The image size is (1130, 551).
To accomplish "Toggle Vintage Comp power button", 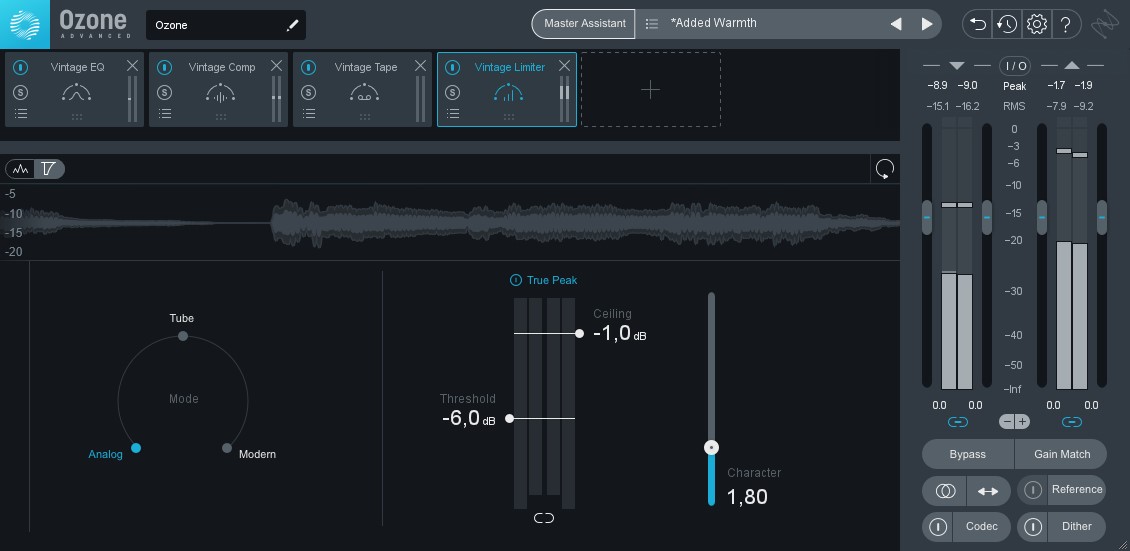I will 165,67.
